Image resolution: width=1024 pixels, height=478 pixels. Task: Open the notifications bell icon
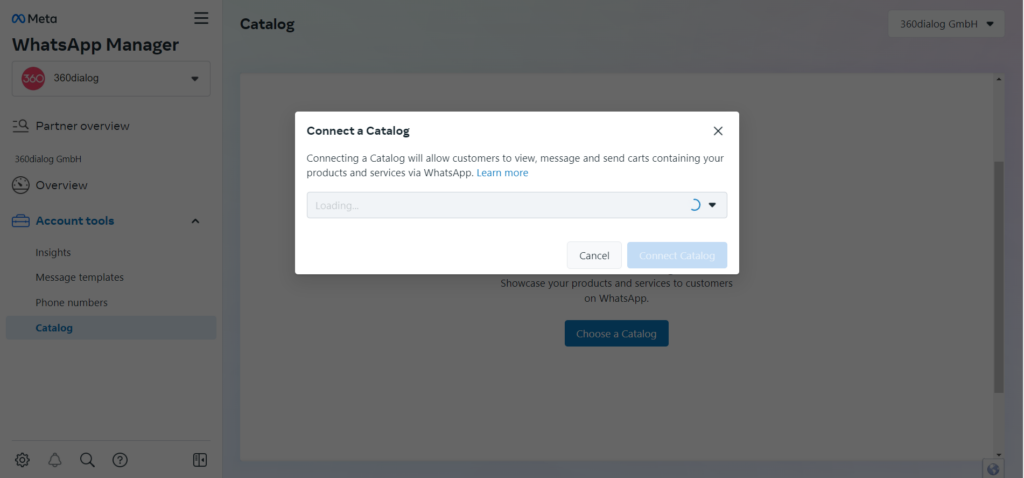[x=55, y=460]
